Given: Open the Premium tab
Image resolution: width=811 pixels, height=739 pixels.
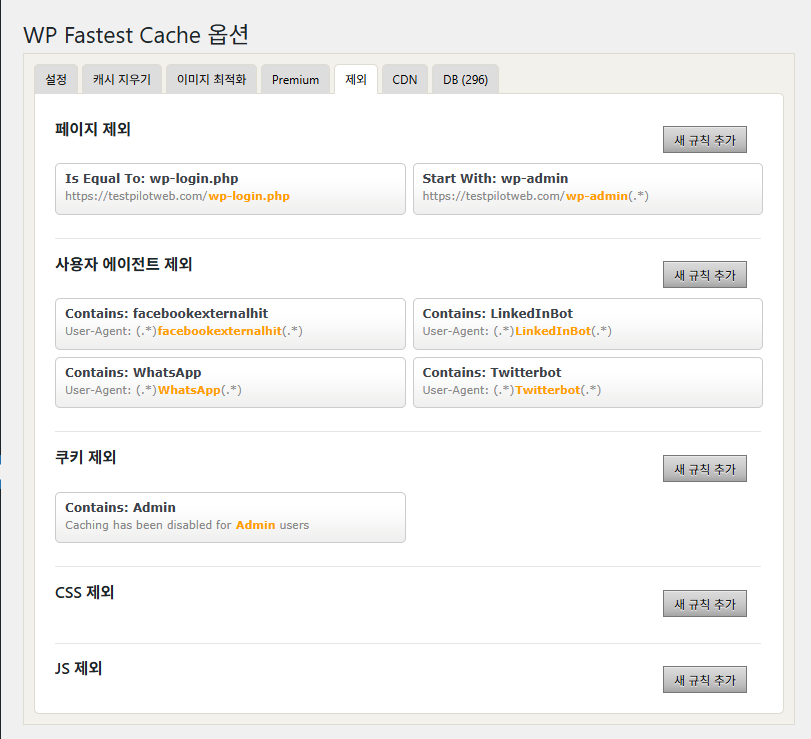Looking at the screenshot, I should pyautogui.click(x=295, y=78).
